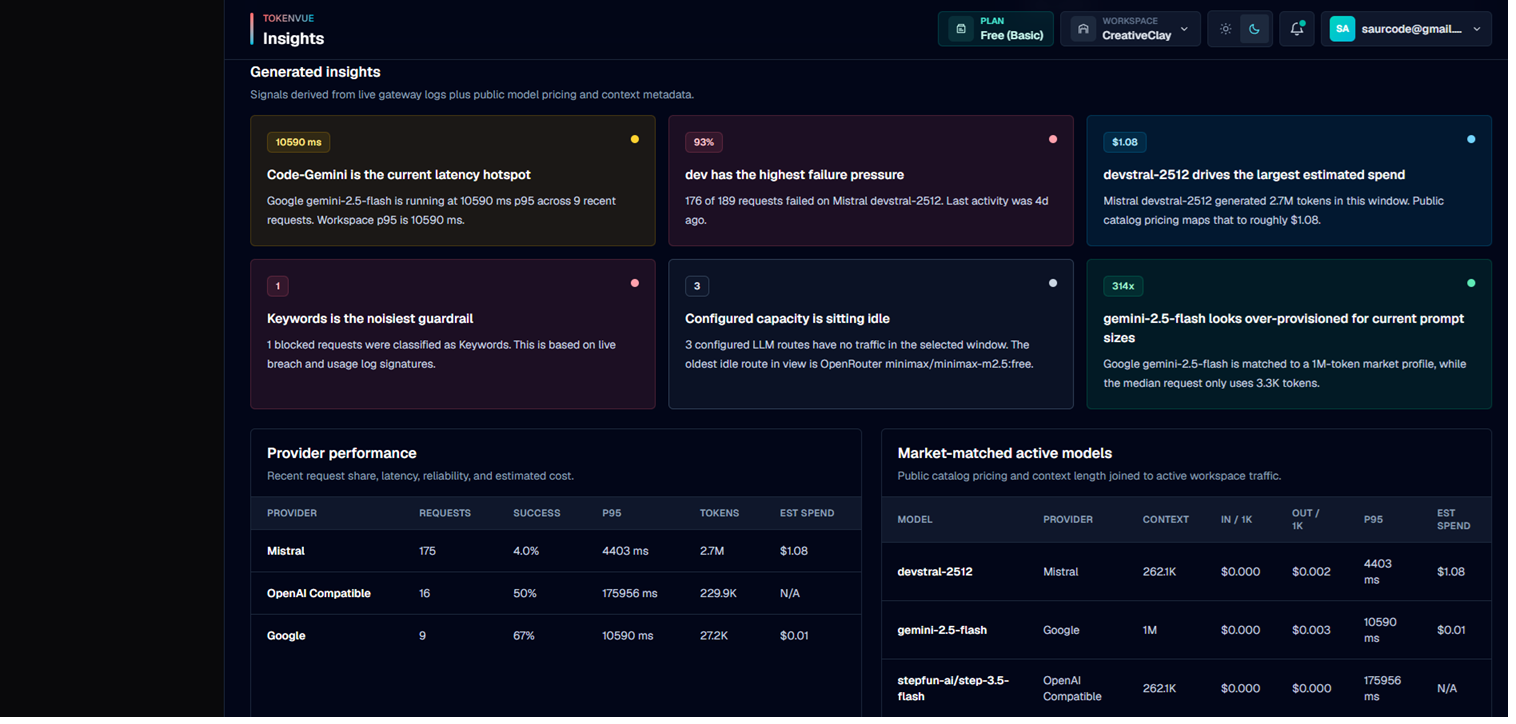This screenshot has height=724, width=1516.
Task: Click the REQUESTS column header
Action: coord(445,513)
